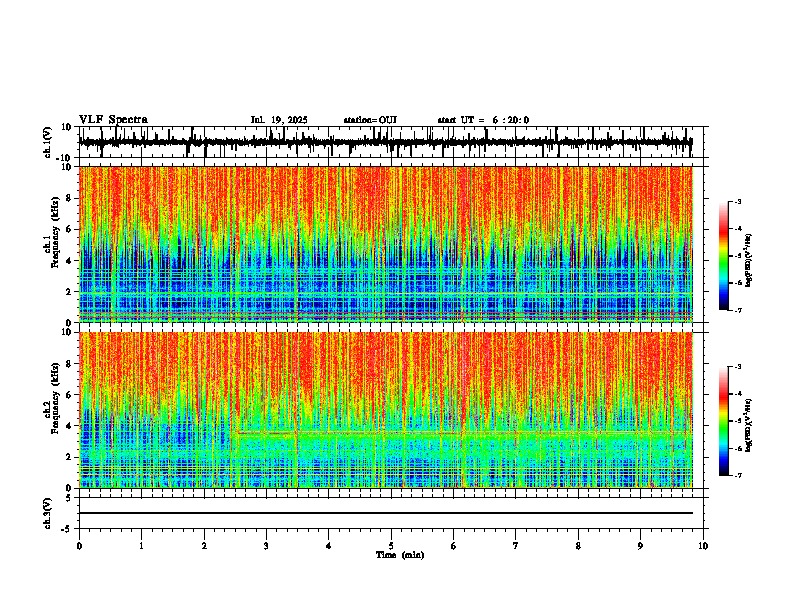Click time axis tick label "5"
The height and width of the screenshot is (612, 792).
pos(391,546)
